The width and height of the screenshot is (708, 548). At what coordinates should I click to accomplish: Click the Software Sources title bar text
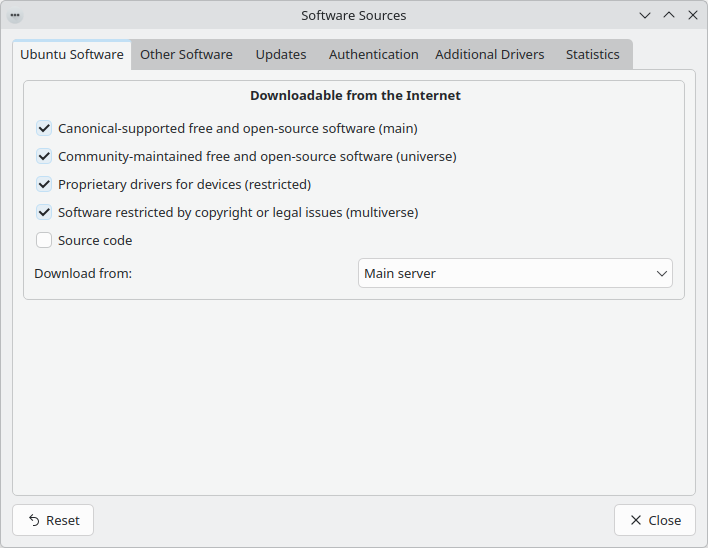(353, 16)
